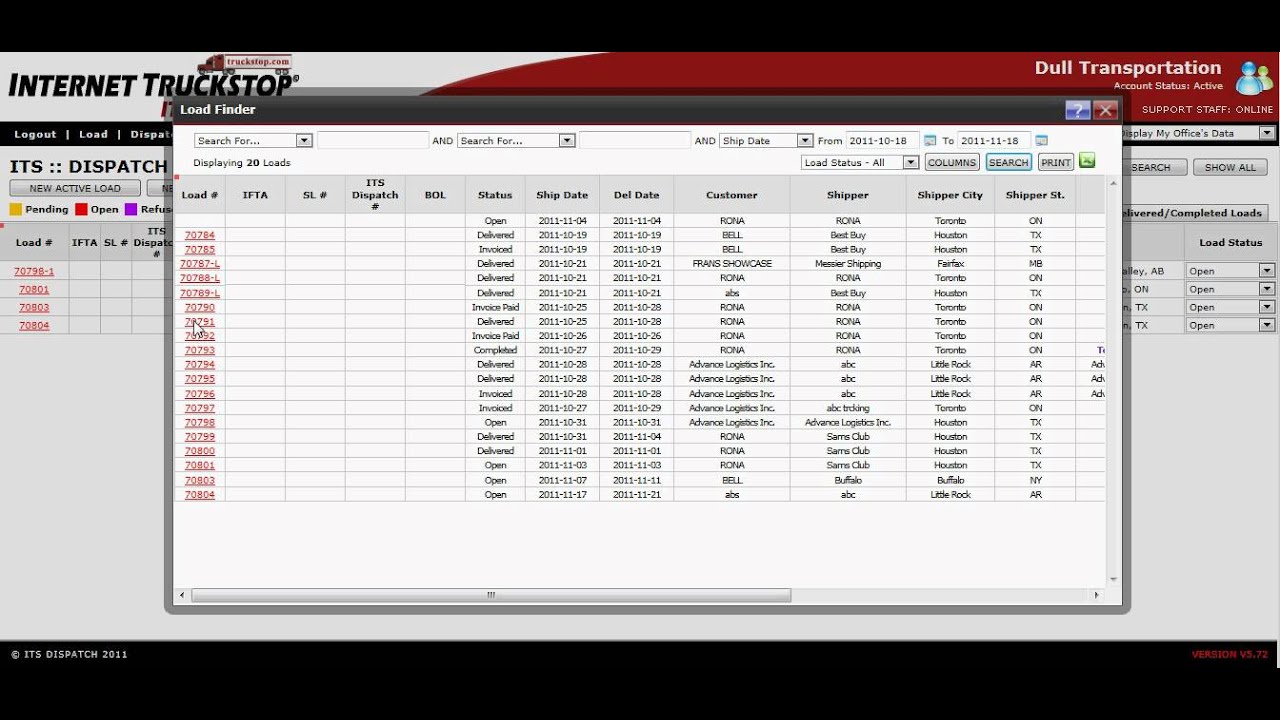The width and height of the screenshot is (1280, 720).
Task: Click SEARCH button on the dispatch page
Action: pyautogui.click(x=1150, y=167)
